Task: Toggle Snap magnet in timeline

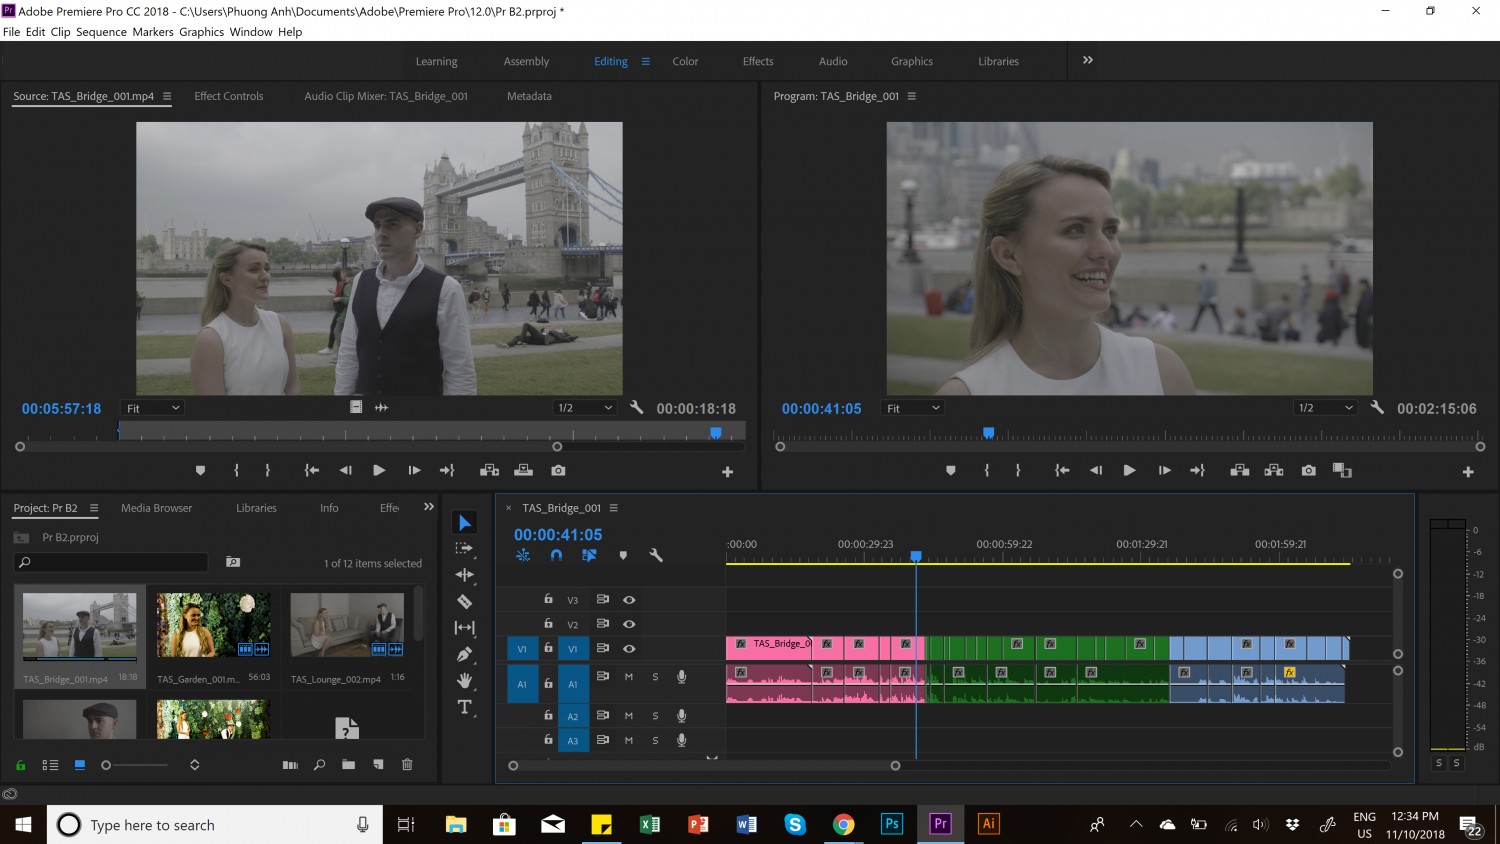Action: coord(556,555)
